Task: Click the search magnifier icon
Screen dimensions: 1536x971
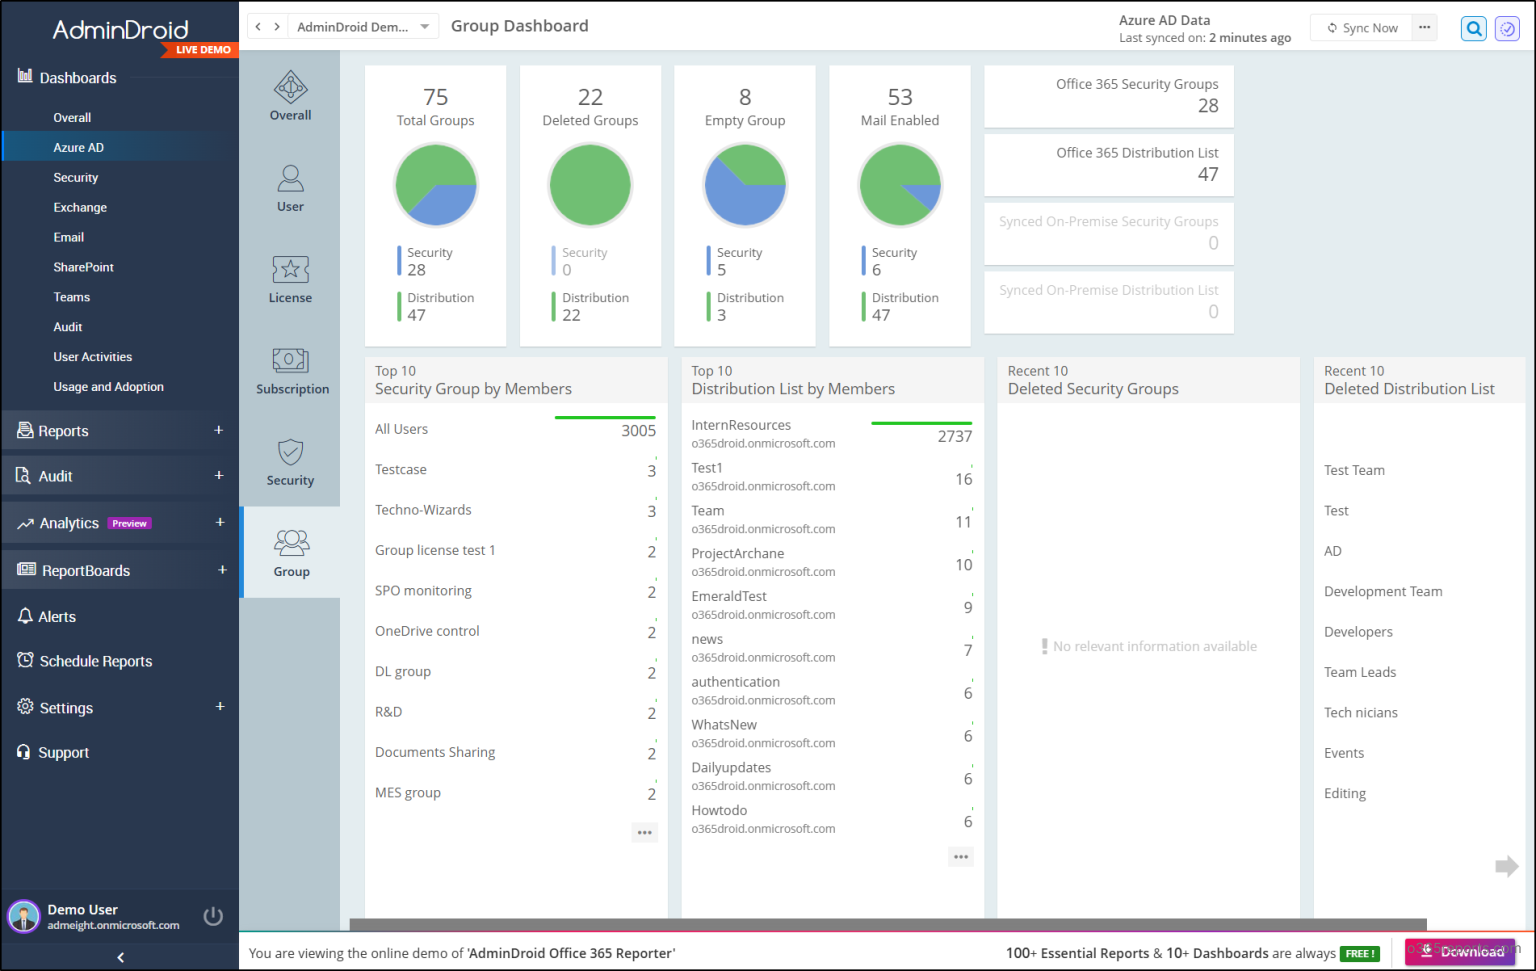Action: pyautogui.click(x=1473, y=29)
